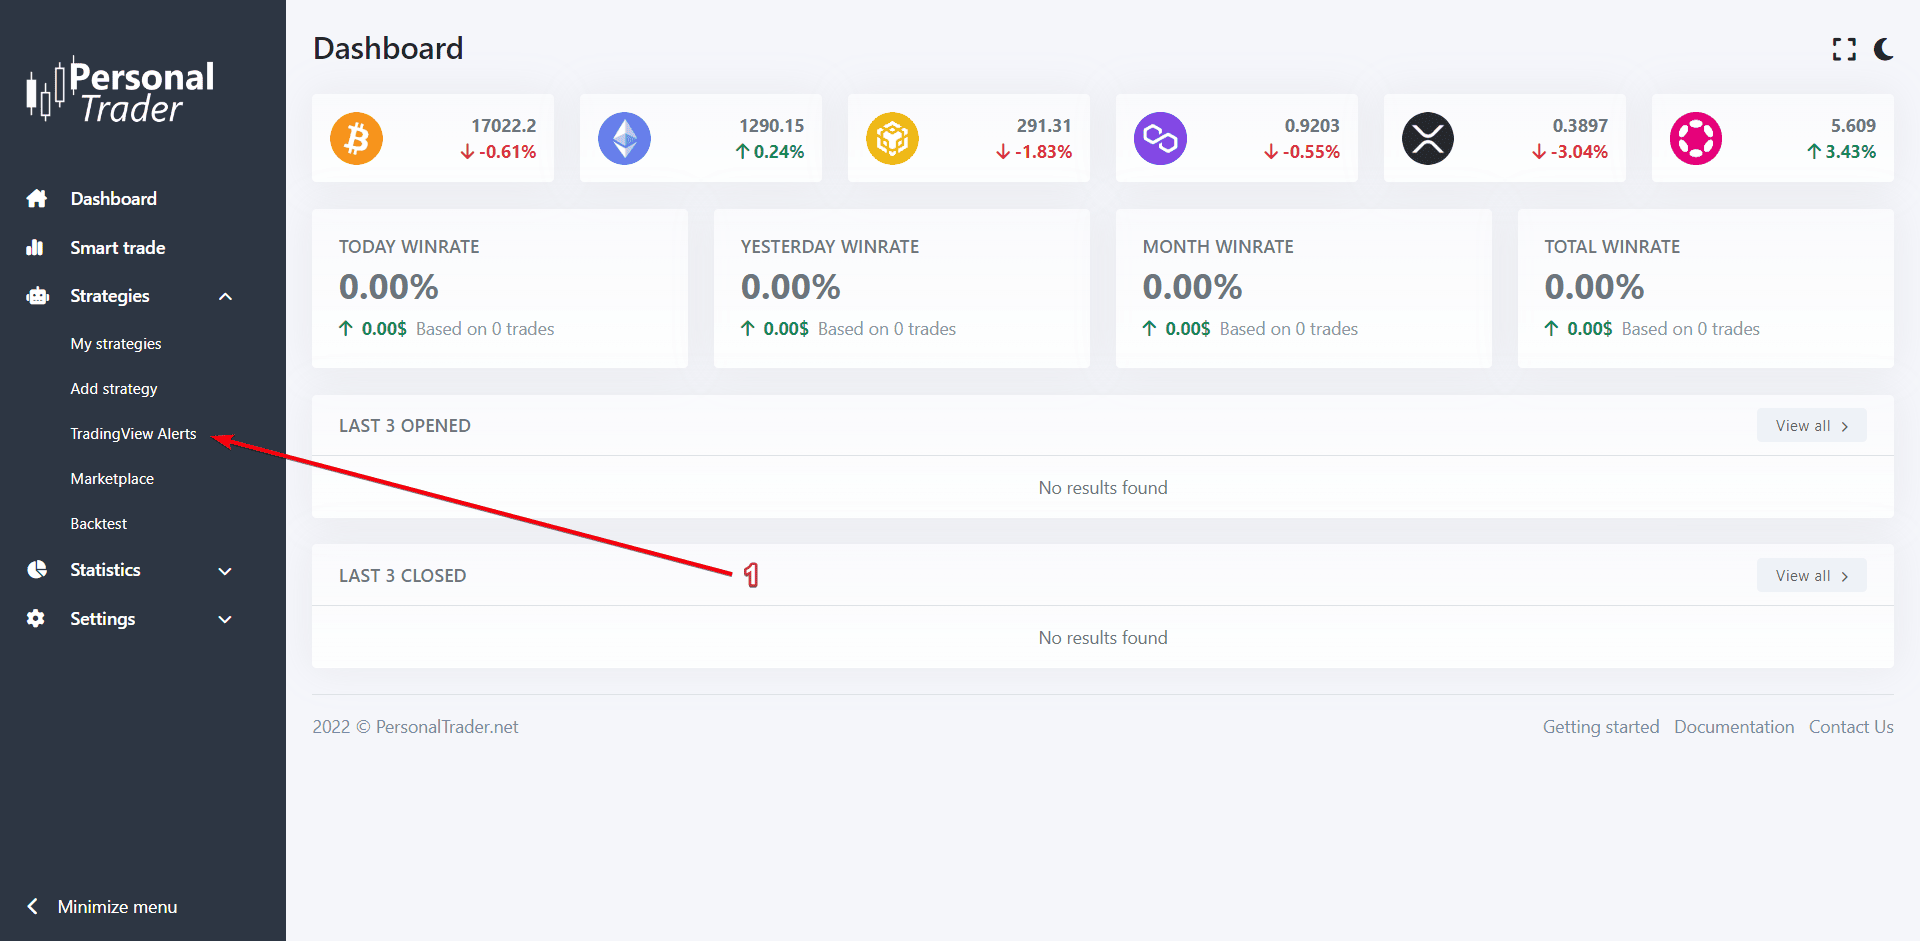The image size is (1920, 941).
Task: Click the Ethereum coin icon
Action: click(x=625, y=139)
